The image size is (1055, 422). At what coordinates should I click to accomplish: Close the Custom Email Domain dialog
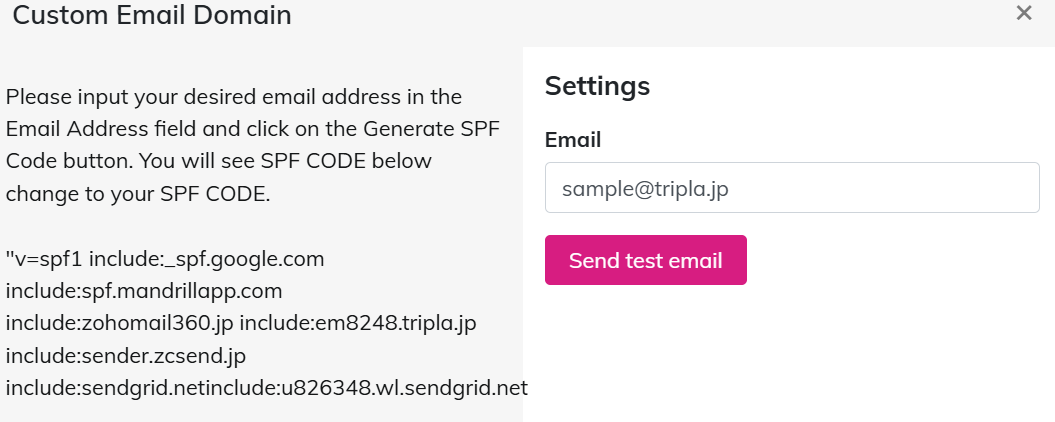[1024, 13]
